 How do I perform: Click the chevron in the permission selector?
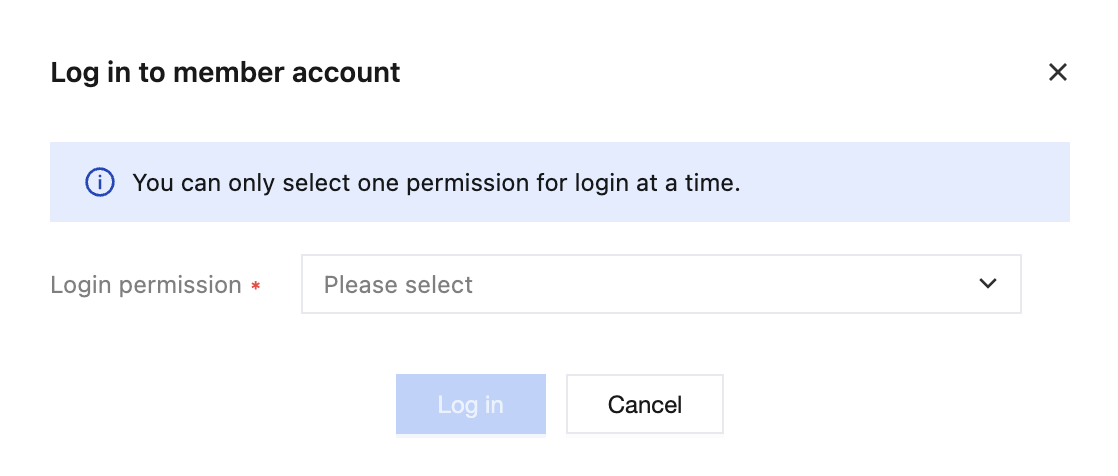point(988,284)
